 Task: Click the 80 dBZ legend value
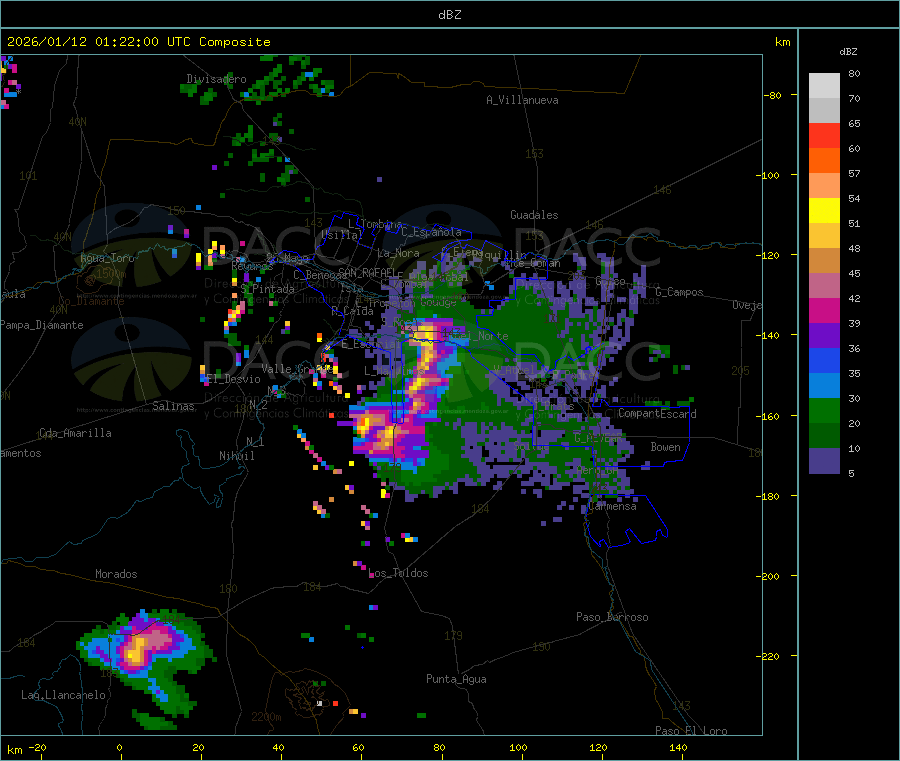click(854, 73)
